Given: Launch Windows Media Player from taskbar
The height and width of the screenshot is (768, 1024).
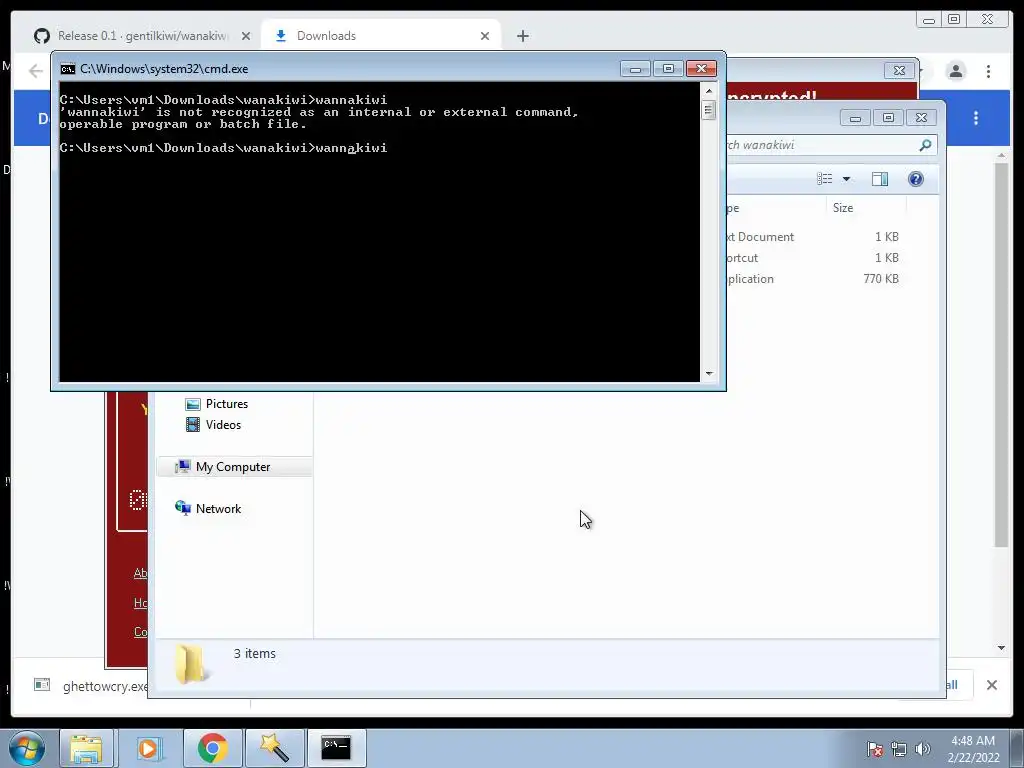Looking at the screenshot, I should [148, 748].
